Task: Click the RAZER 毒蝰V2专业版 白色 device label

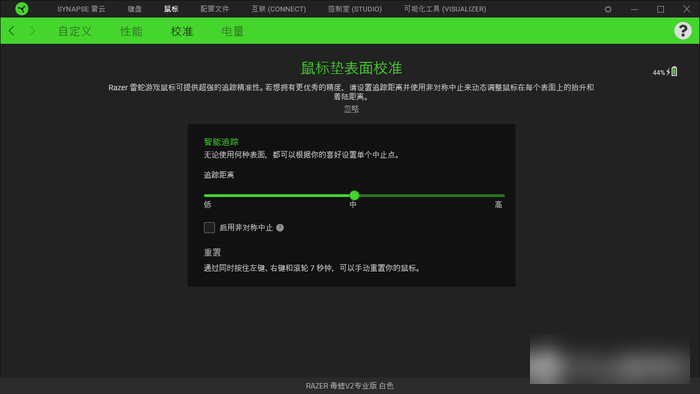Action: (350, 386)
